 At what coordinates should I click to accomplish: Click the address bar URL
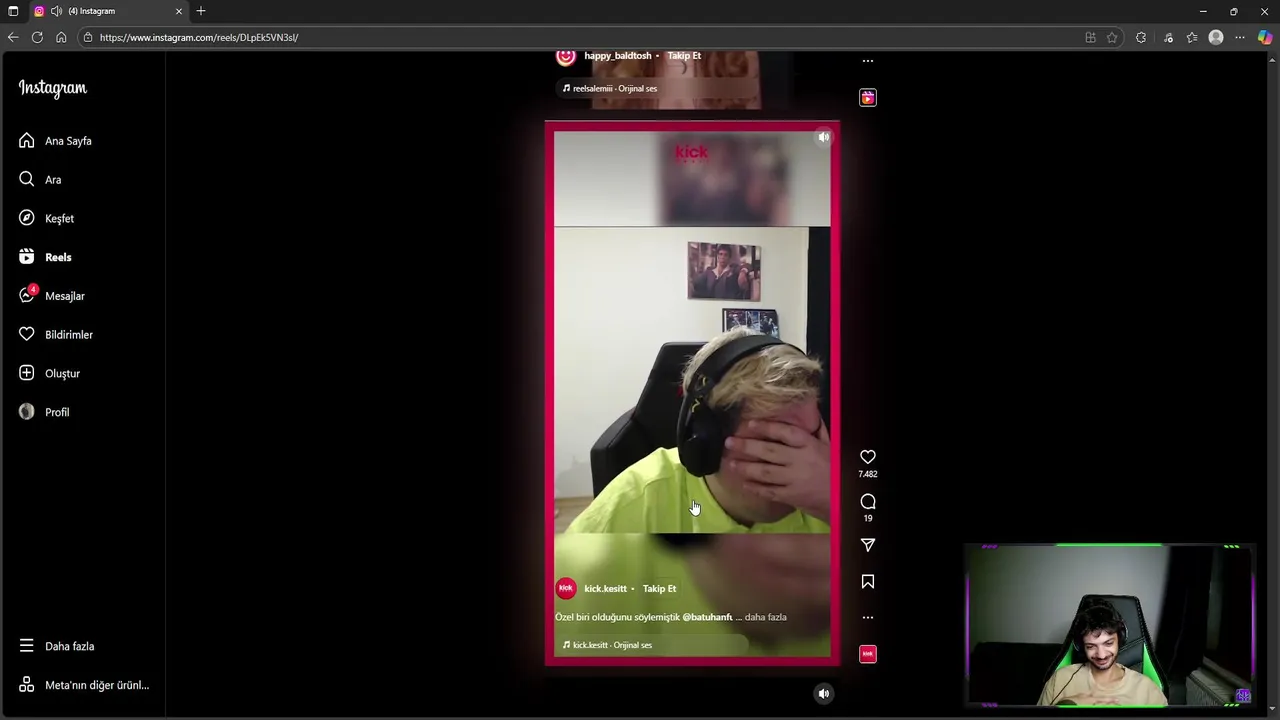(199, 37)
